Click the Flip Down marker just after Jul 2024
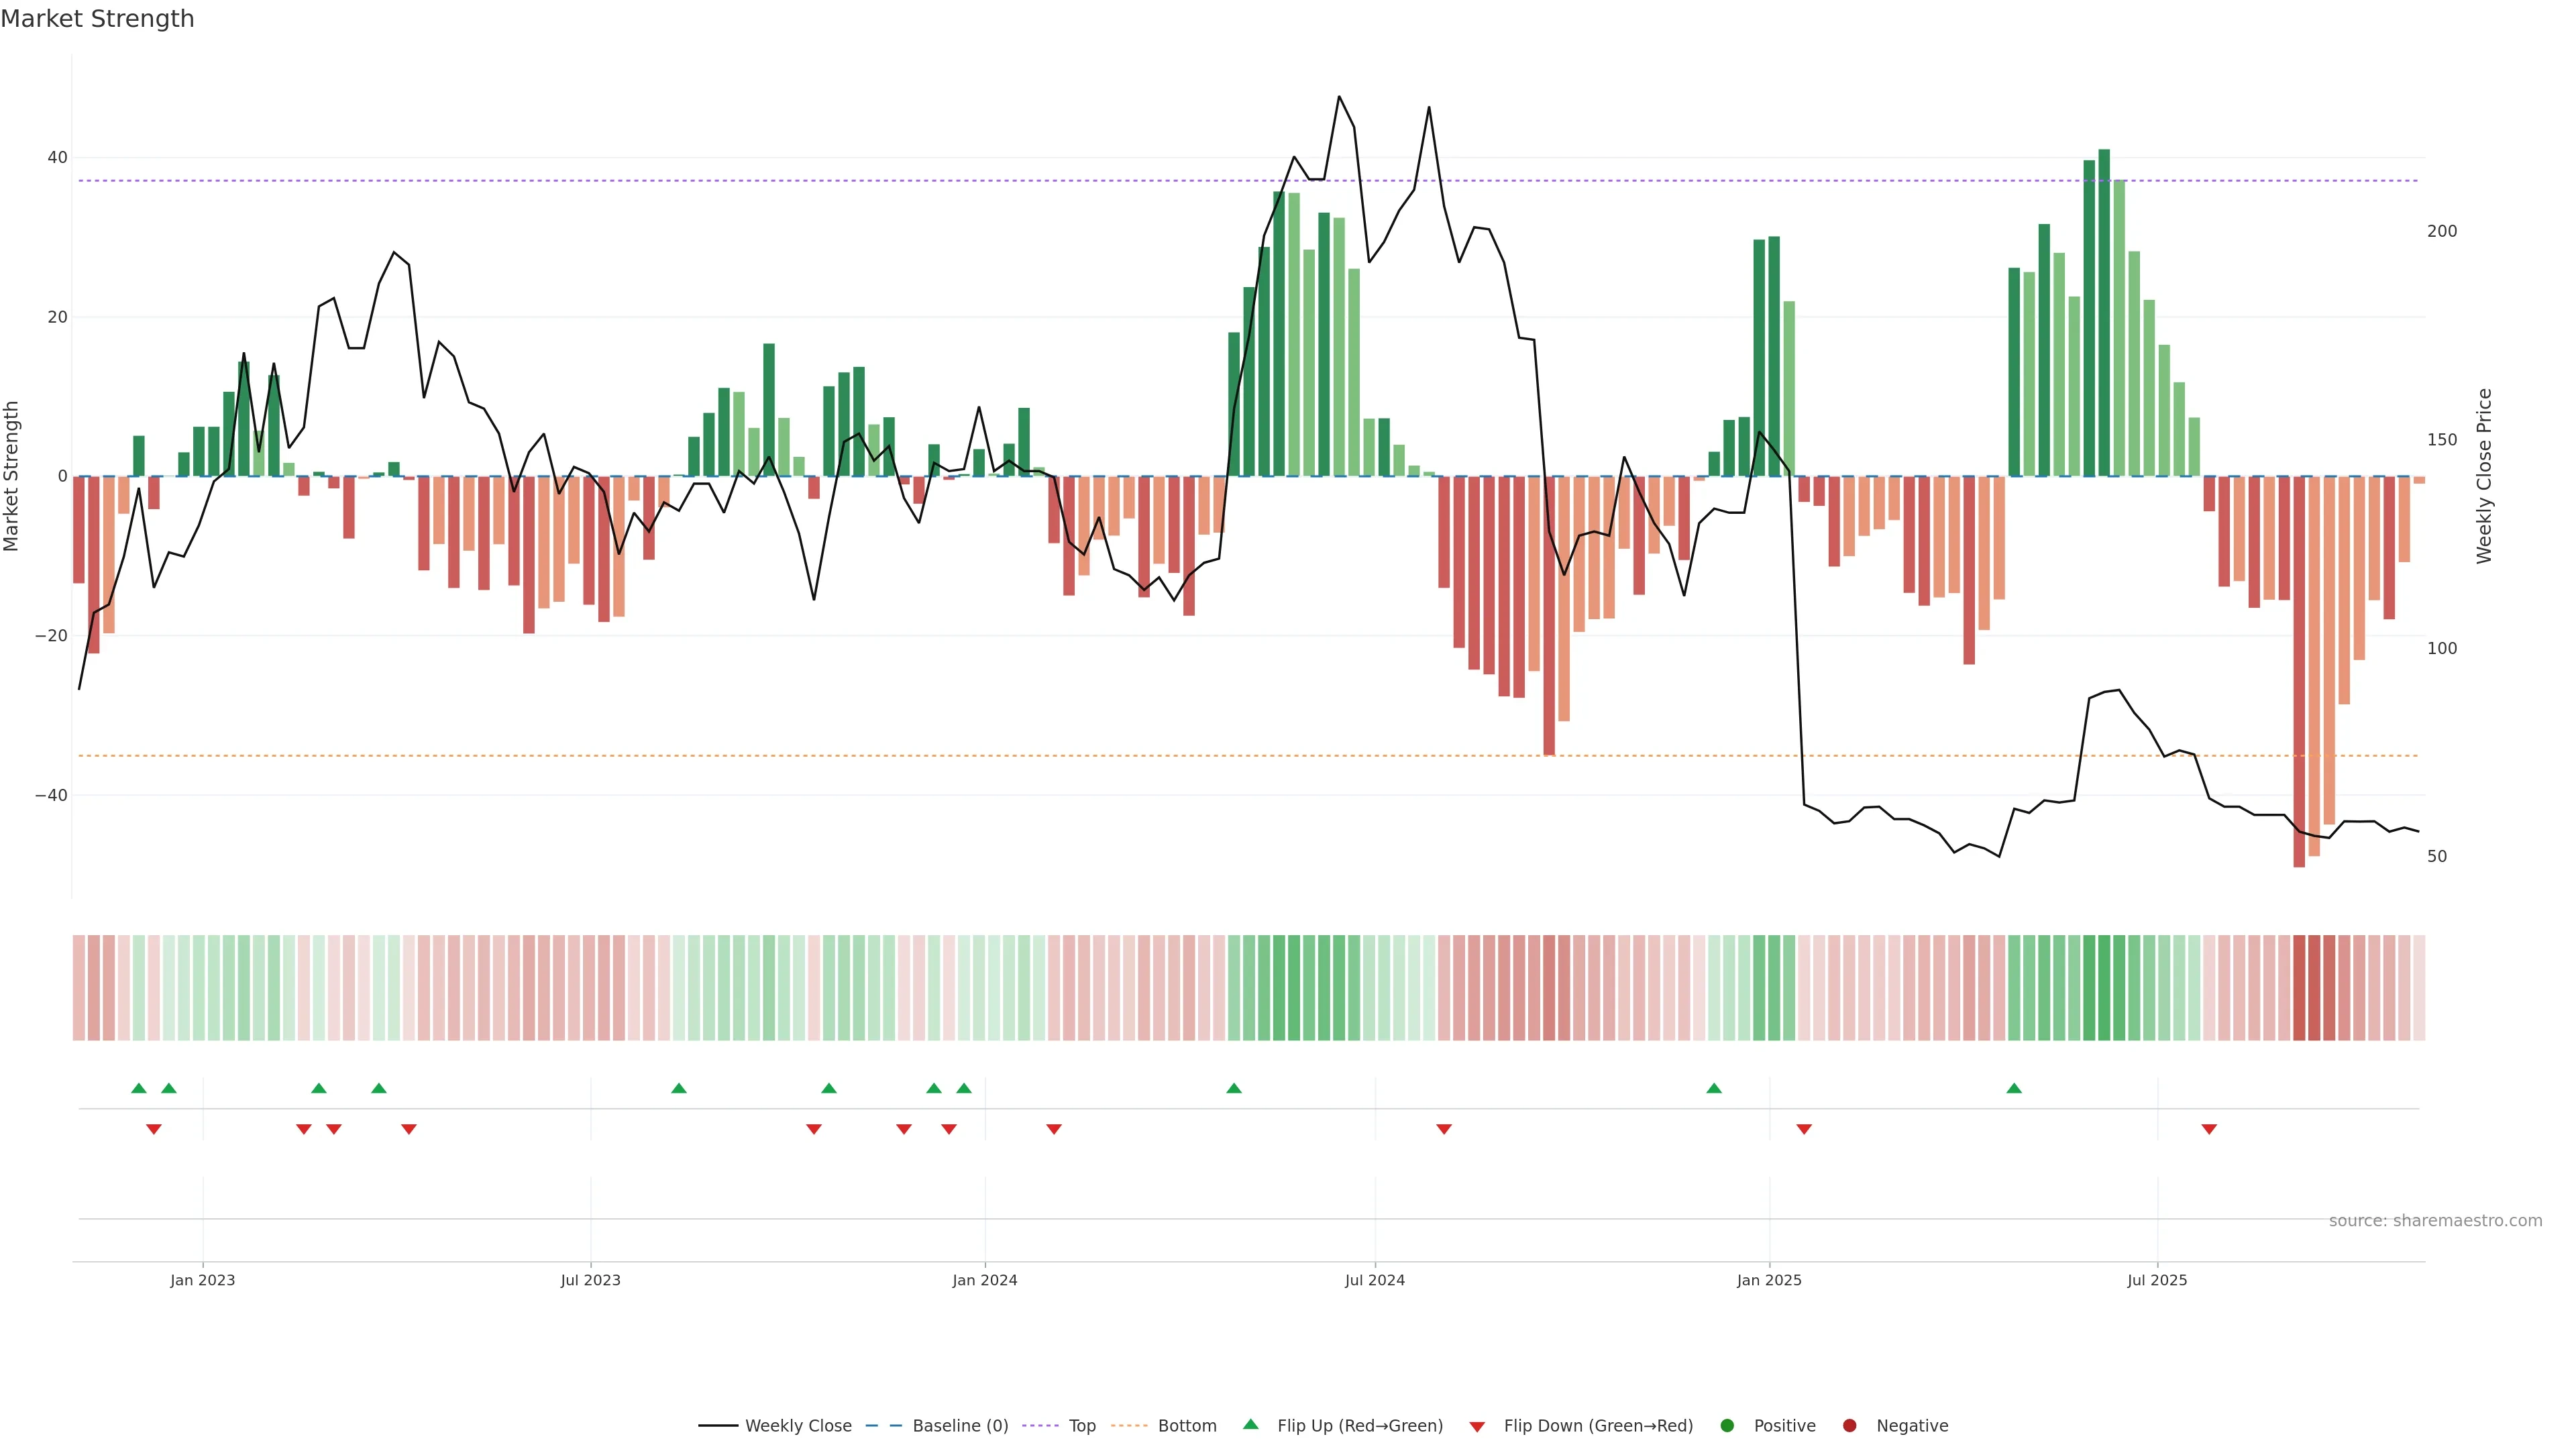This screenshot has width=2576, height=1449. [1444, 1129]
